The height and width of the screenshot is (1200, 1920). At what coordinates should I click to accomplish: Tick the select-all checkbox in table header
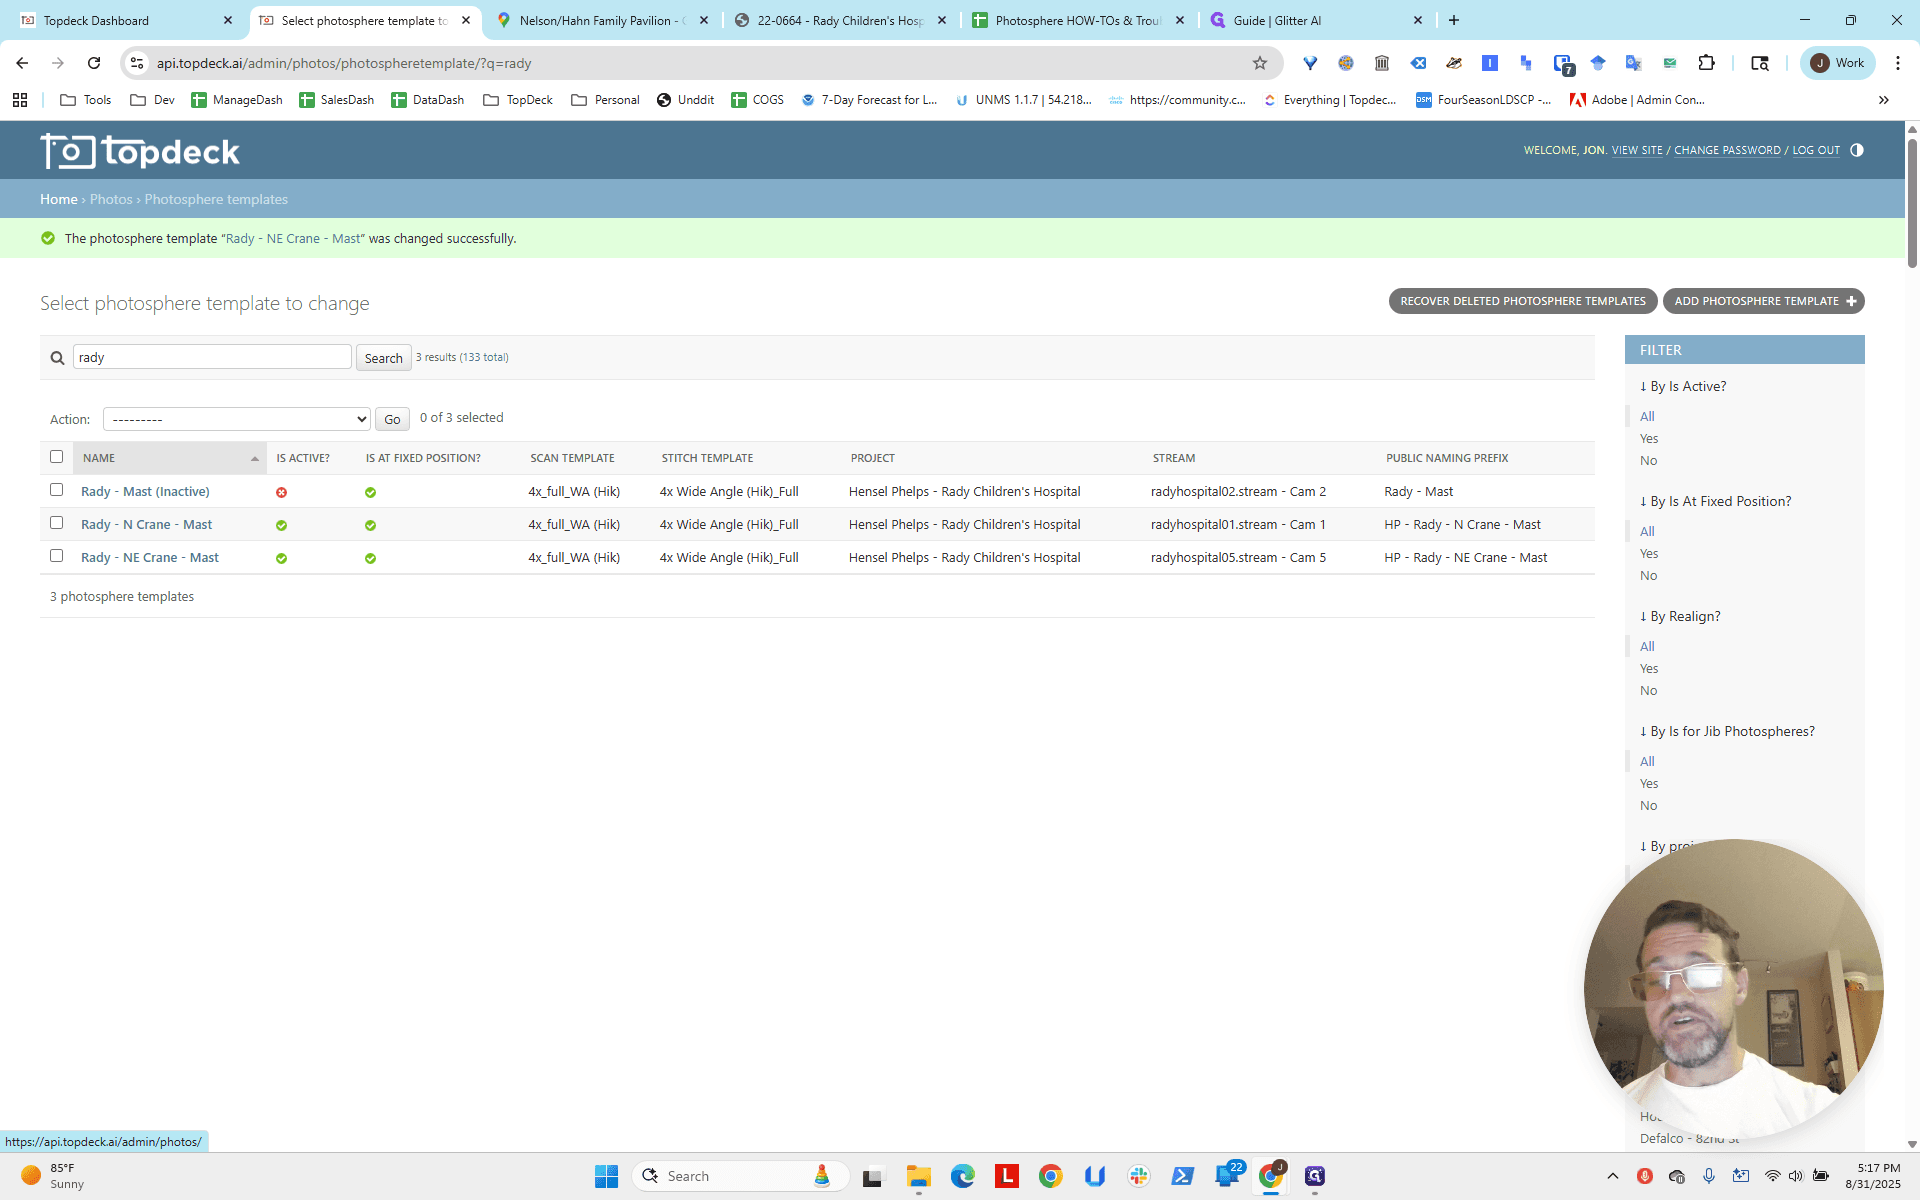coord(57,457)
